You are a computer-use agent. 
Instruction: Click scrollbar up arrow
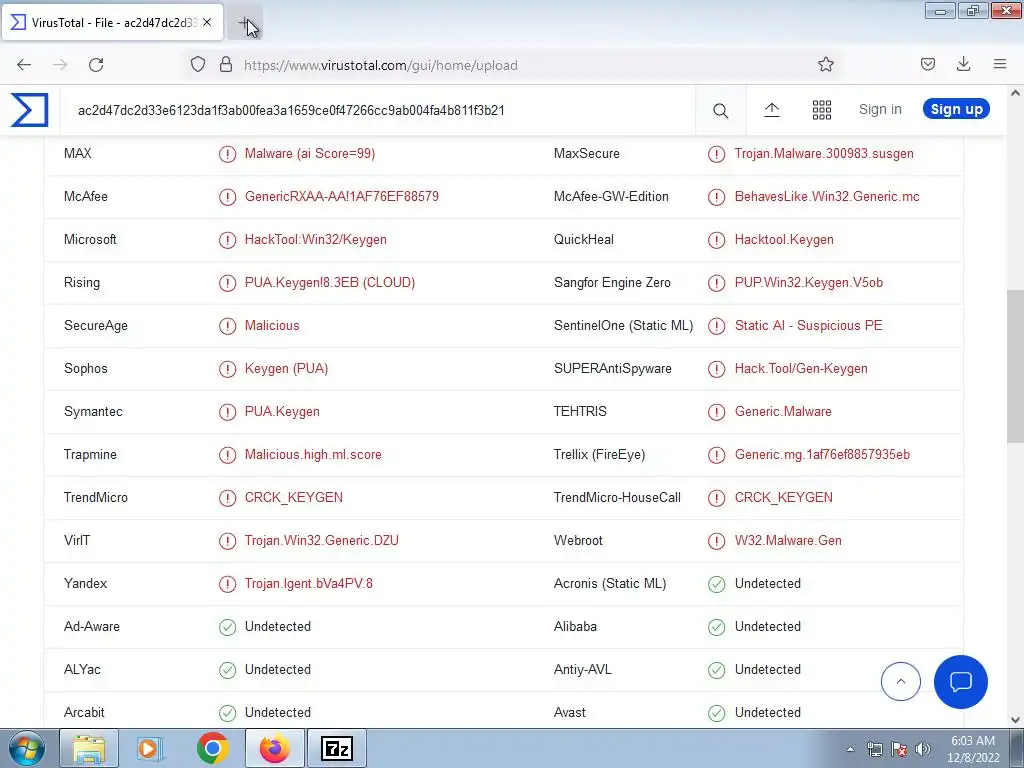pos(1015,93)
